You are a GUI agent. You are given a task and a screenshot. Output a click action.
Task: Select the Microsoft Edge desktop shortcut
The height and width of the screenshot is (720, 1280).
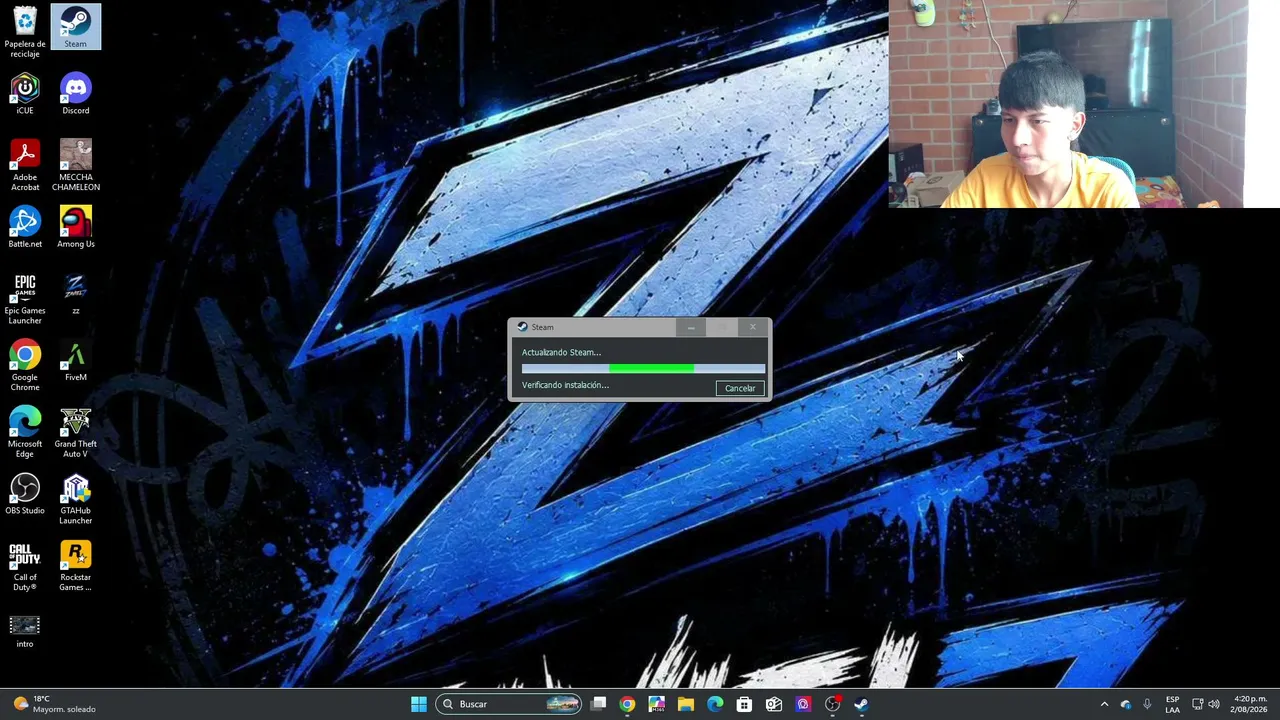tap(25, 432)
